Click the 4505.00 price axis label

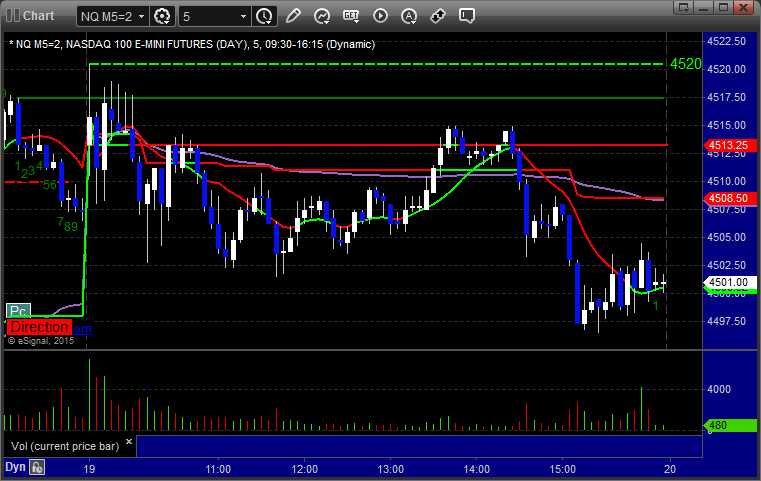tap(727, 237)
